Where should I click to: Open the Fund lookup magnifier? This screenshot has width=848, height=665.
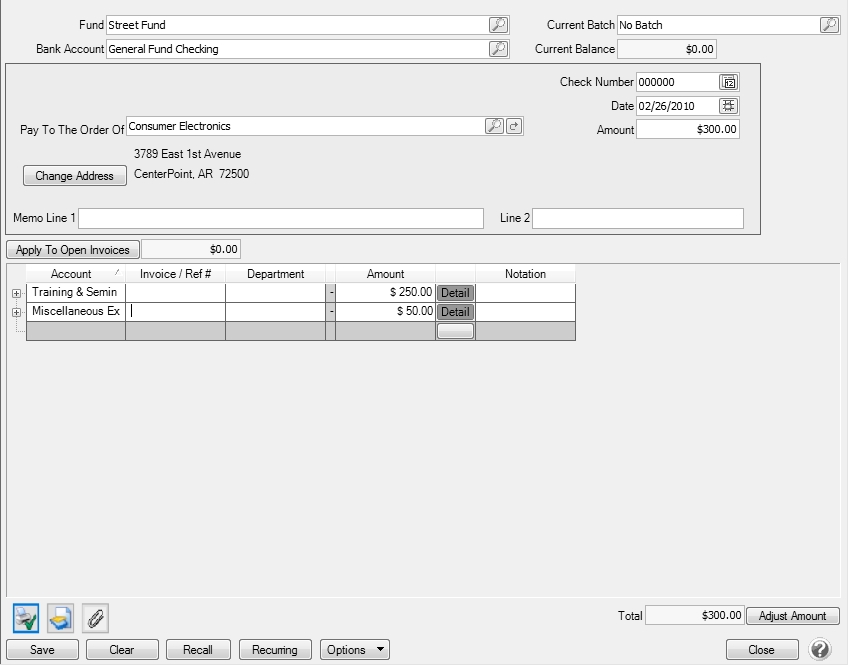pos(497,24)
